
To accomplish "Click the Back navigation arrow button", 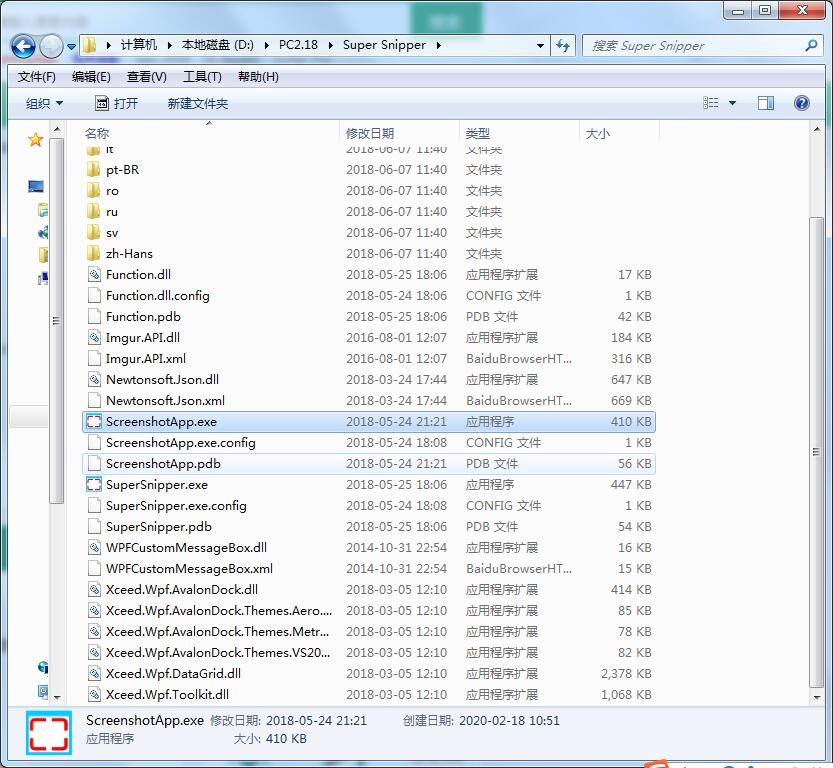I will tap(23, 46).
